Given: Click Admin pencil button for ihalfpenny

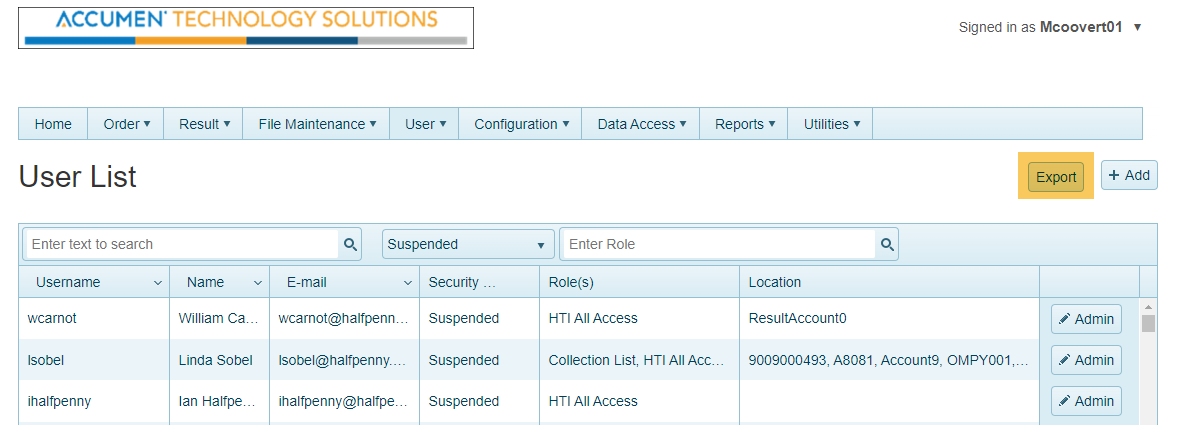Looking at the screenshot, I should tap(1086, 401).
